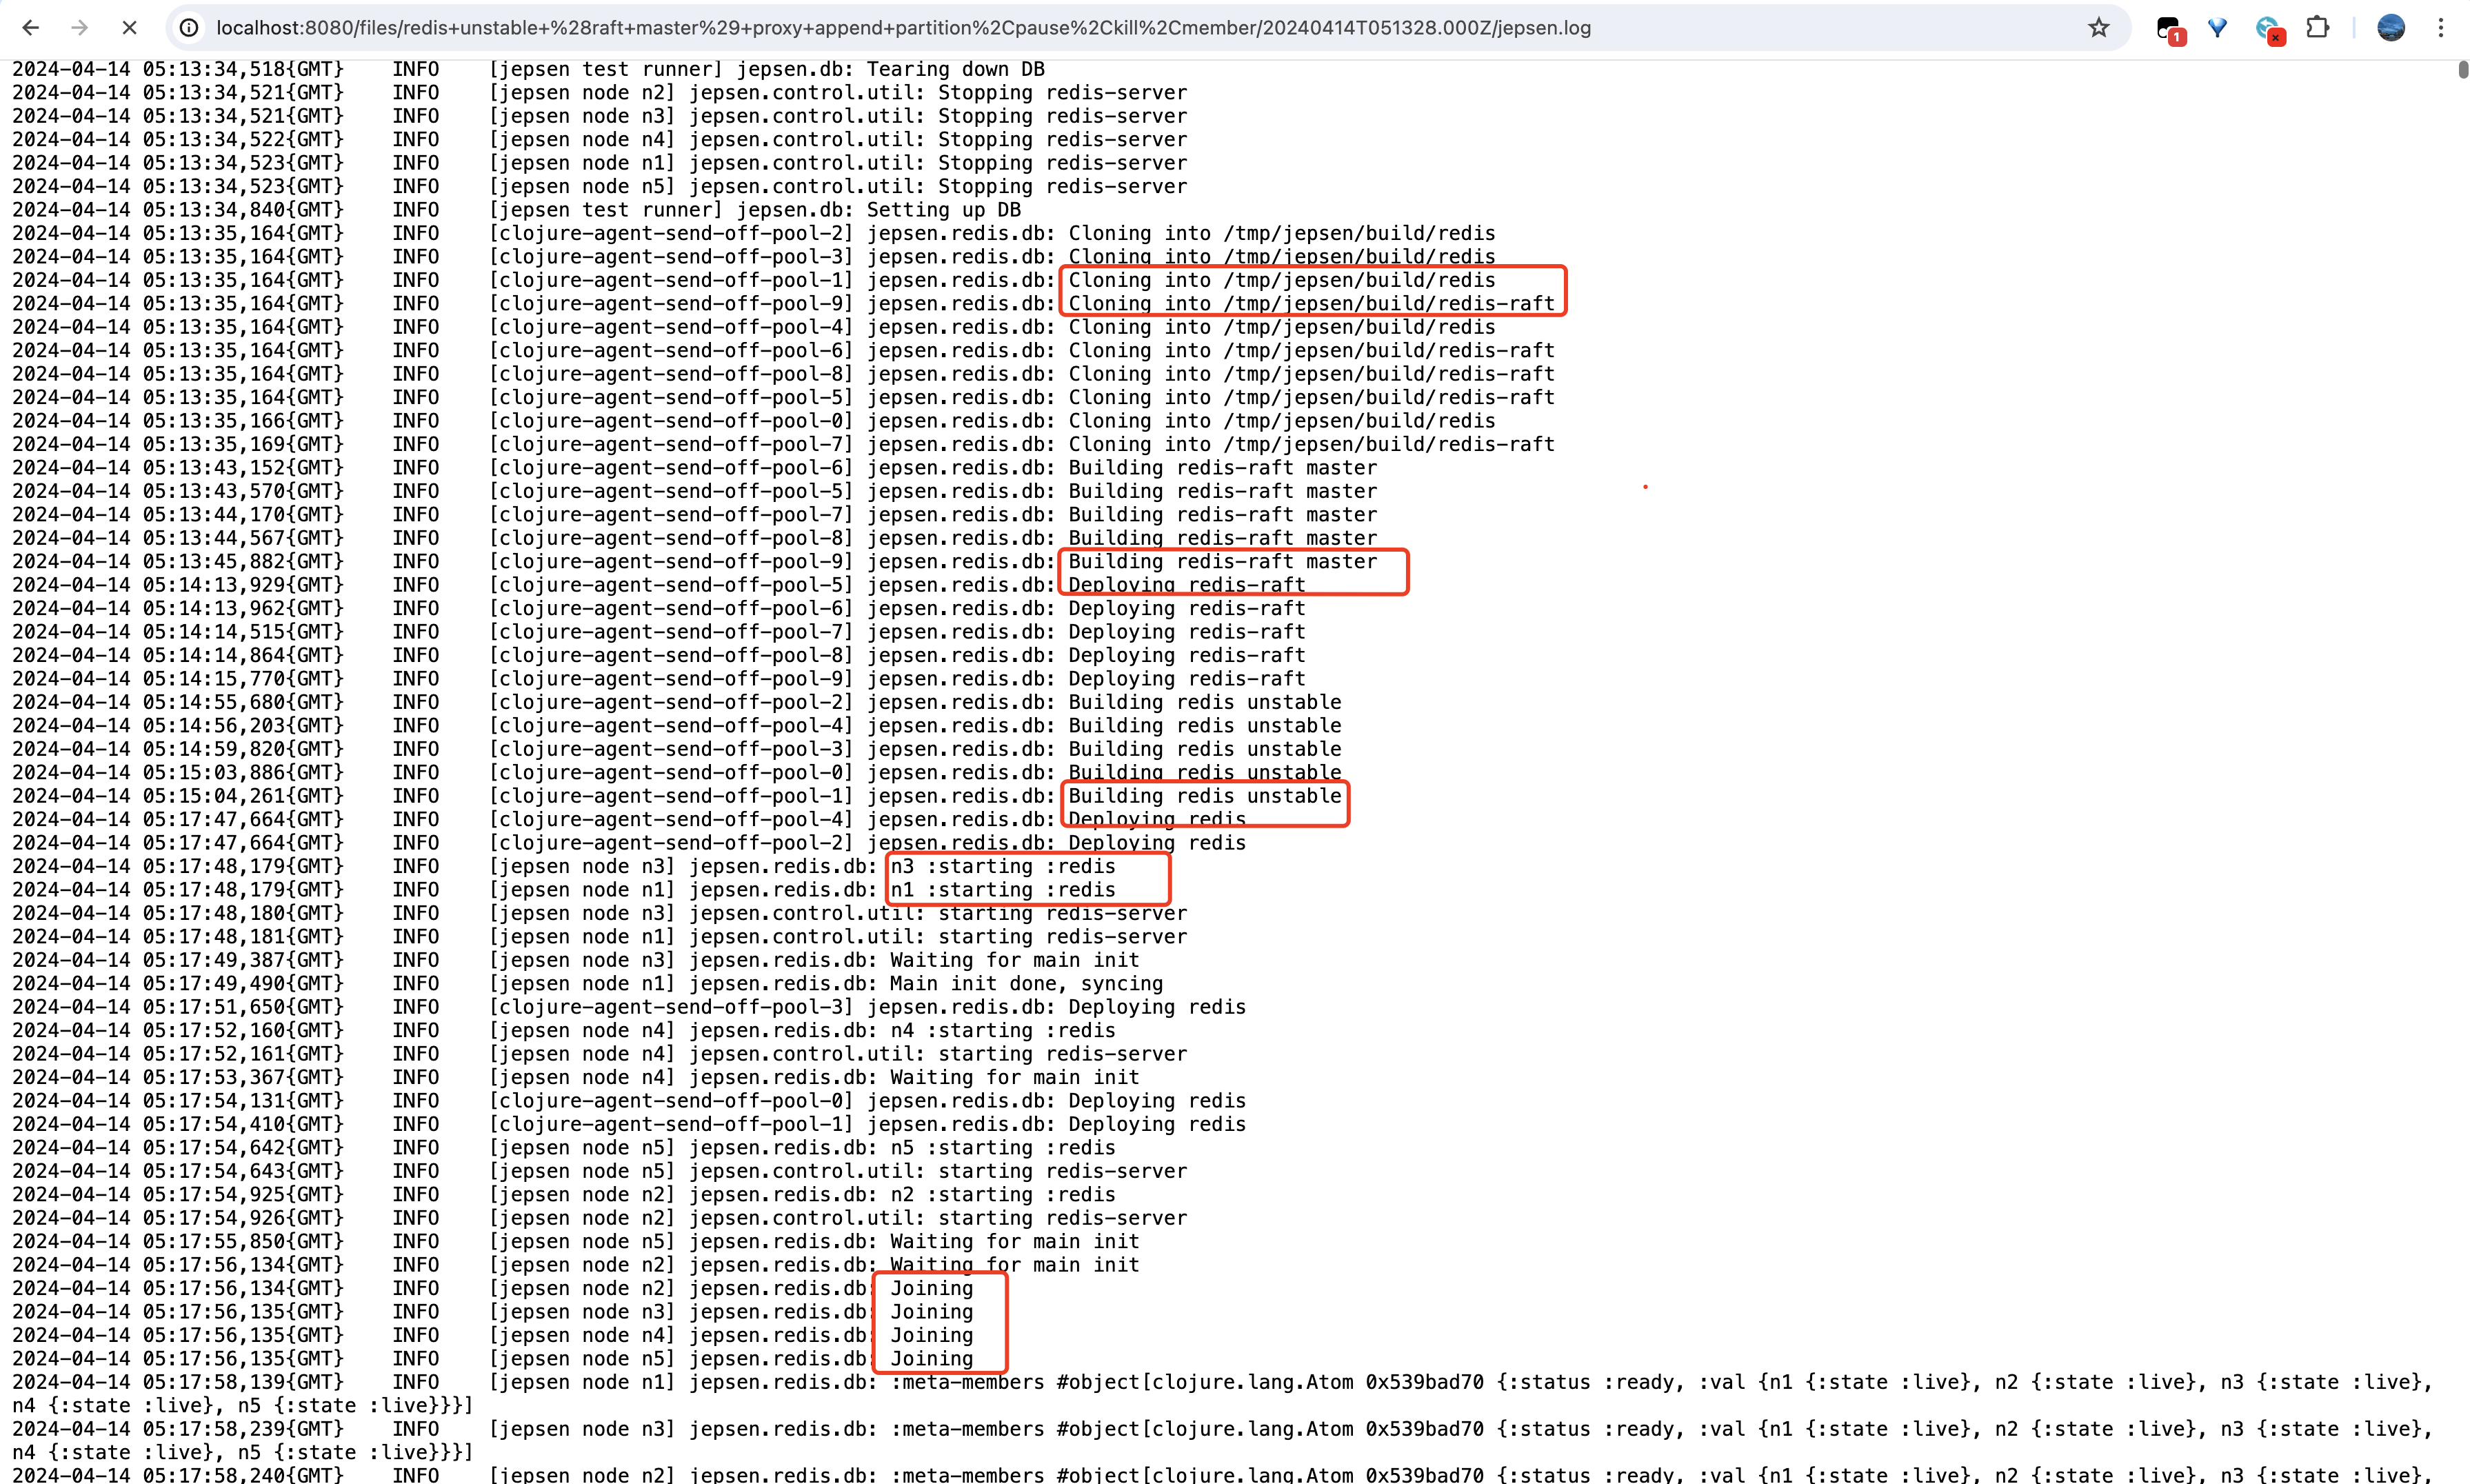Viewport: 2470px width, 1484px height.
Task: Click node n2's 'Joining' message
Action: click(932, 1289)
